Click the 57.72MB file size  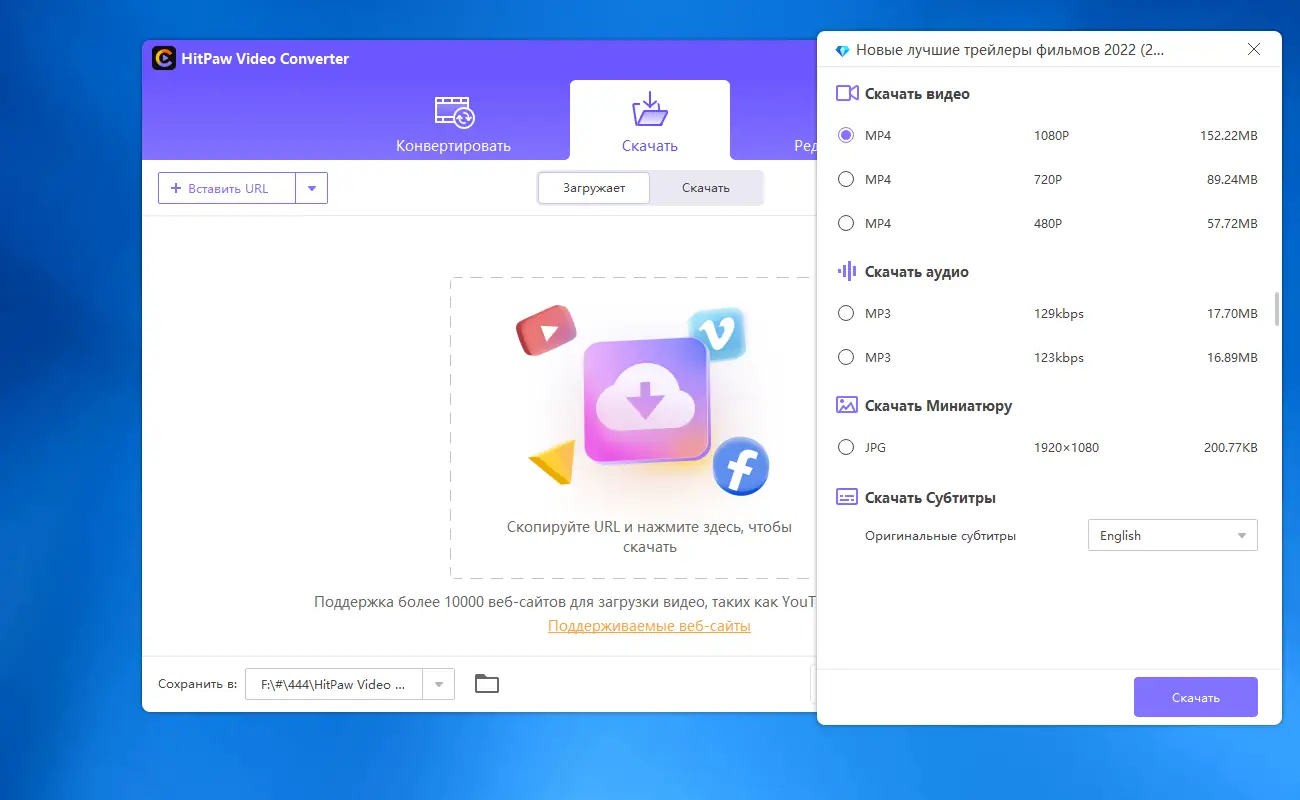tap(1232, 223)
